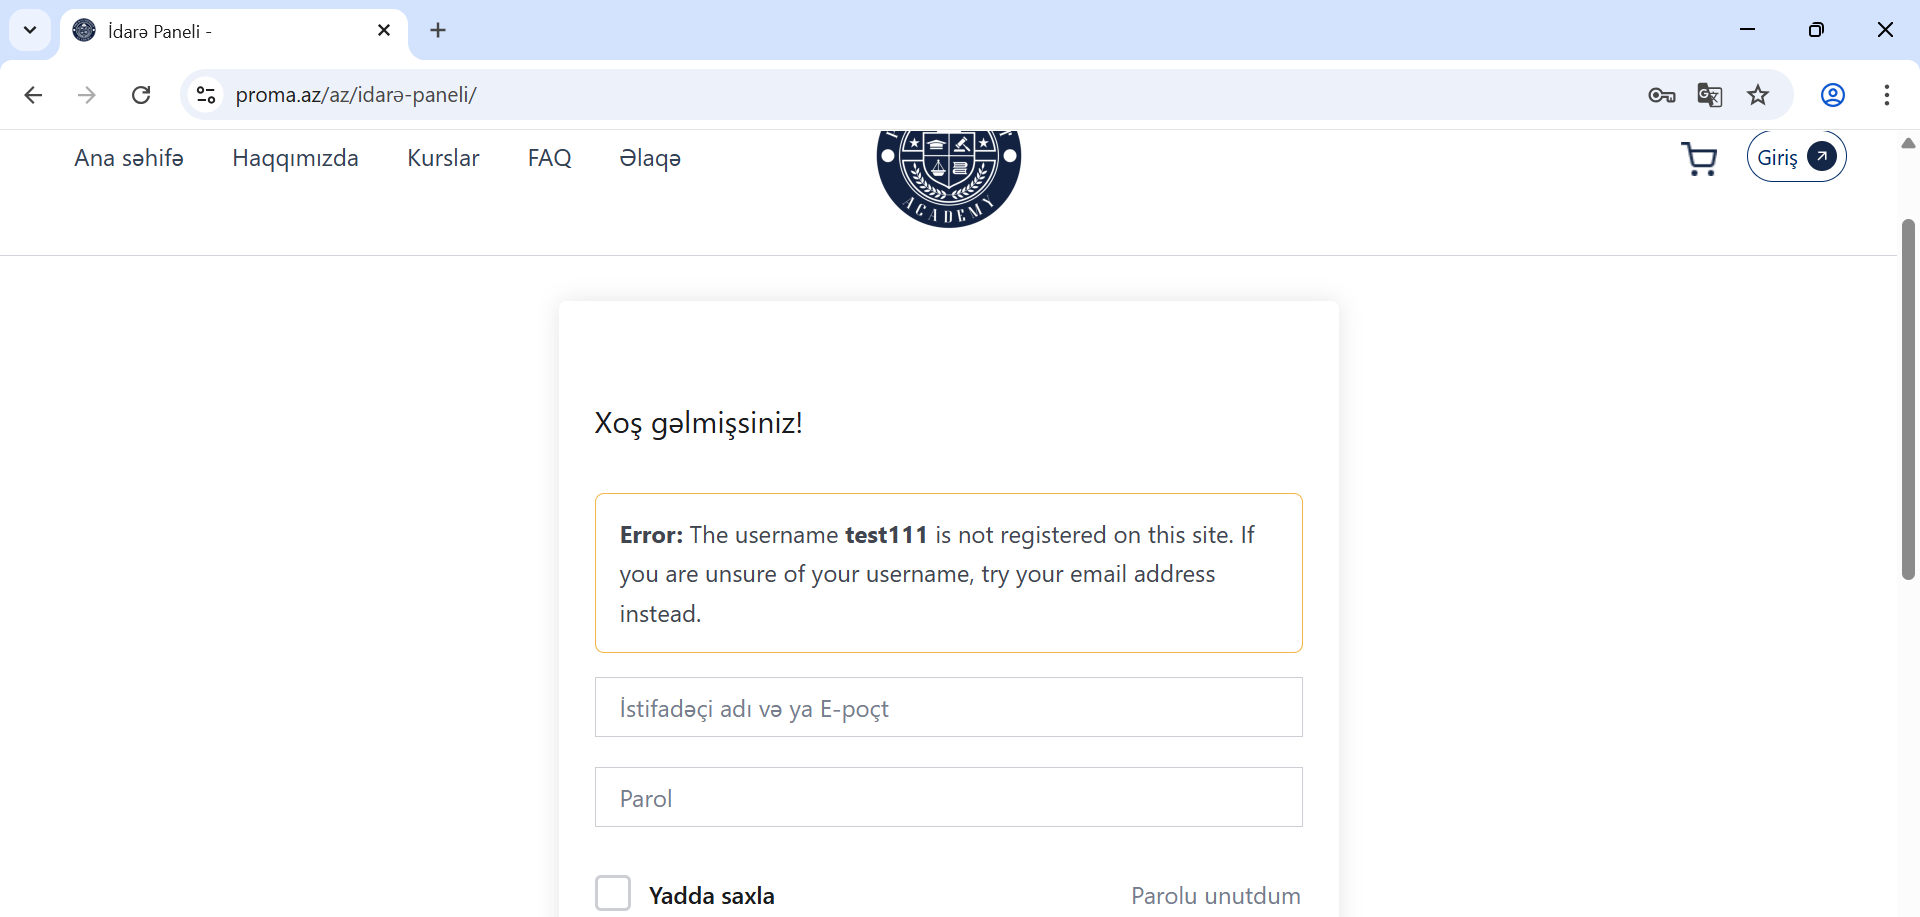Navigate to the FAQ page
1920x917 pixels.
coord(549,158)
